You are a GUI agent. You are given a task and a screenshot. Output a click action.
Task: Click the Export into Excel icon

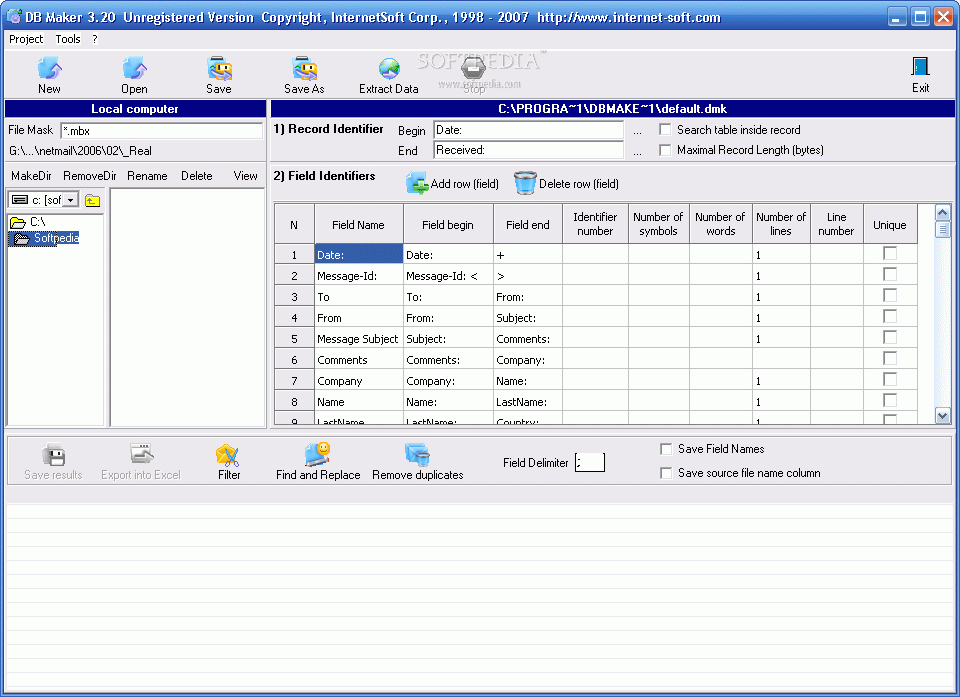coord(141,454)
